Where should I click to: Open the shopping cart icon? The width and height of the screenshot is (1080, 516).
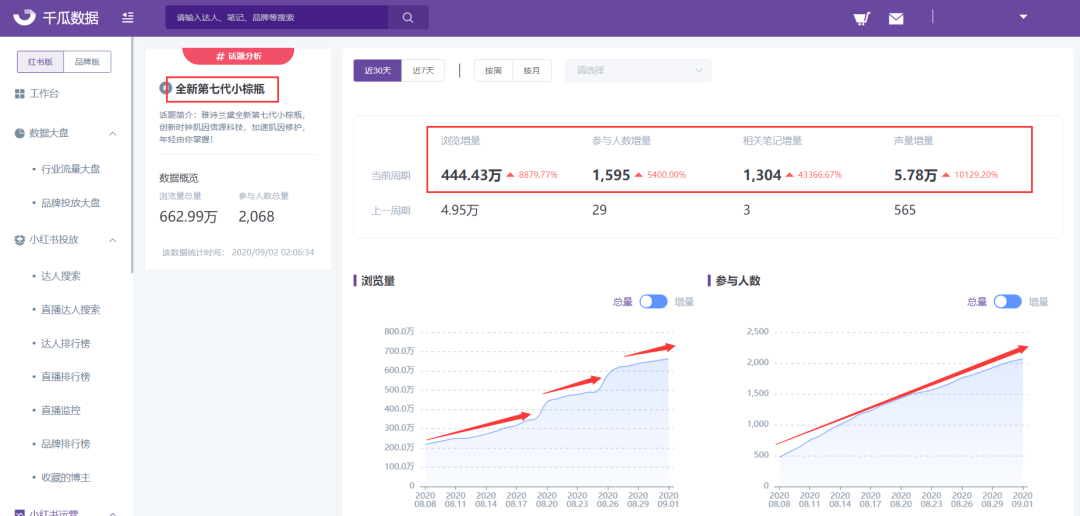click(860, 19)
